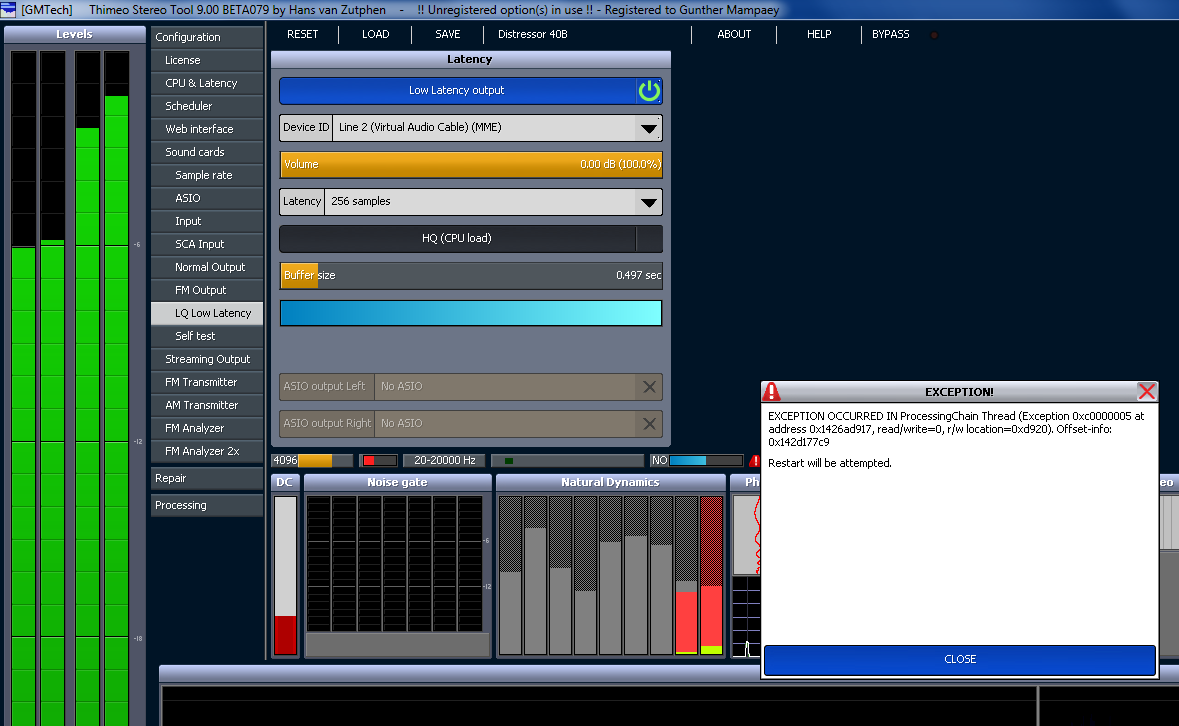This screenshot has width=1179, height=726.
Task: Select Self test in sidebar
Action: coord(207,336)
